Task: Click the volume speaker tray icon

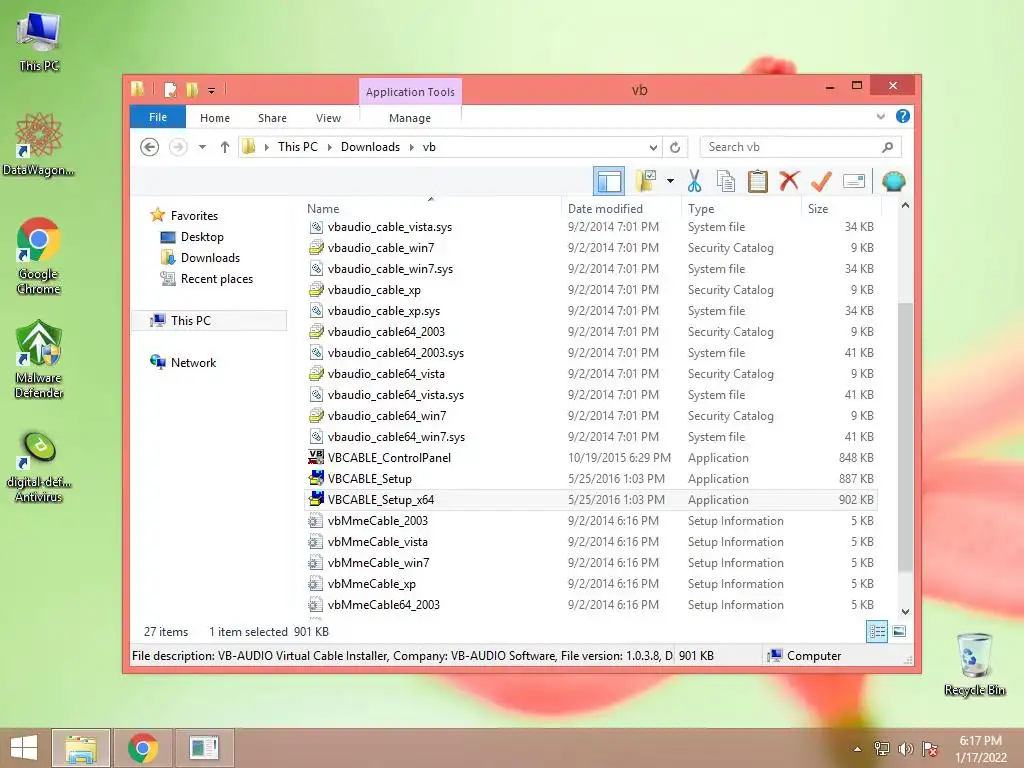Action: click(906, 749)
